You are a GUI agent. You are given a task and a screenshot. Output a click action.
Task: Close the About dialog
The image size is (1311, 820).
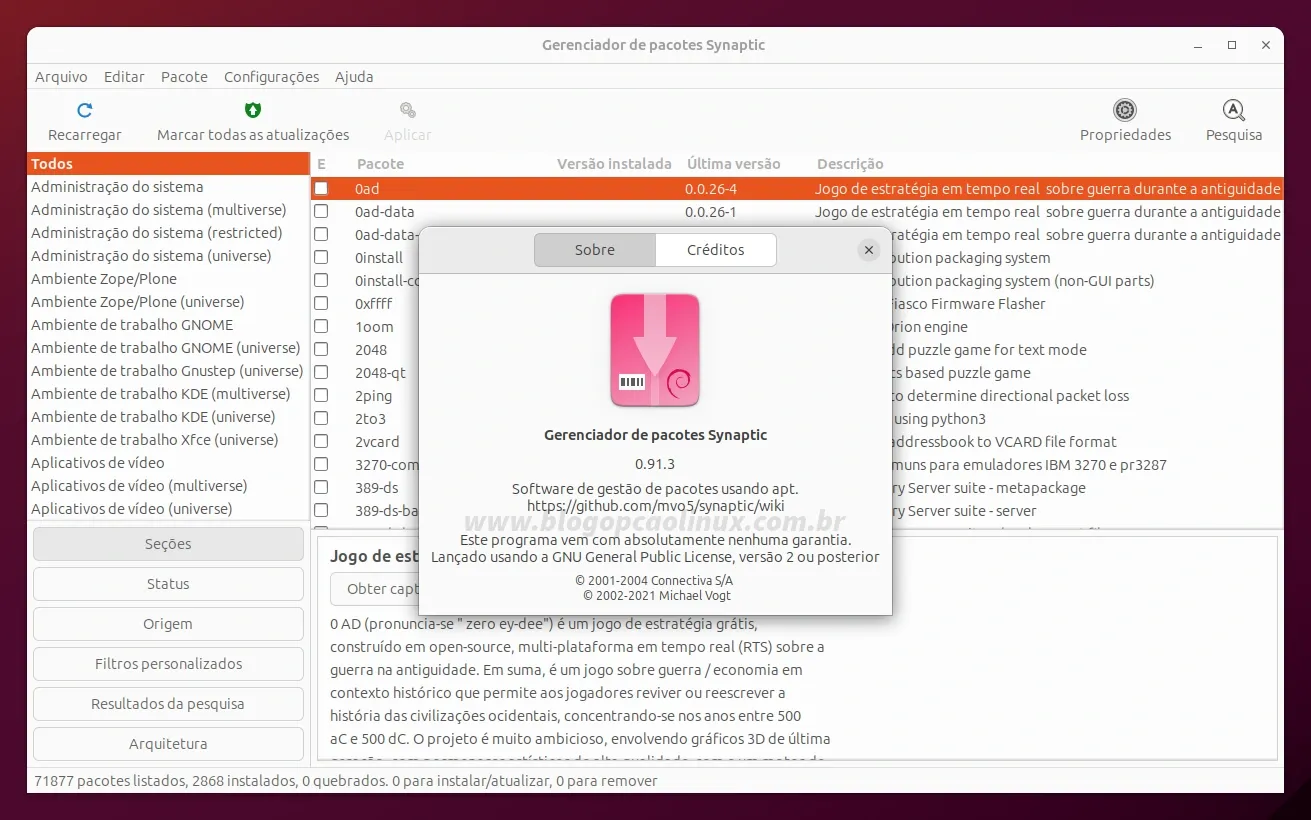coord(869,250)
